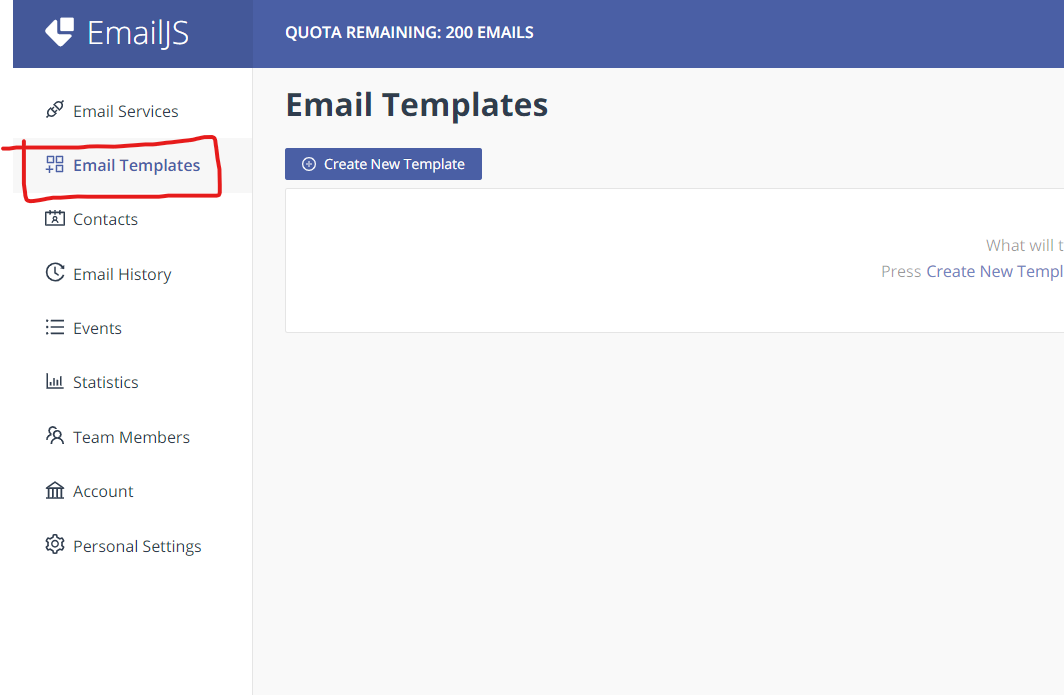Open the Events page
1064x695 pixels.
click(x=132, y=328)
